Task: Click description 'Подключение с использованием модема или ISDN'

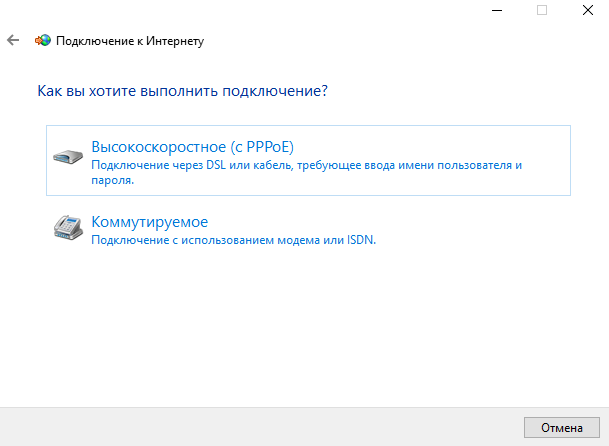Action: point(233,240)
